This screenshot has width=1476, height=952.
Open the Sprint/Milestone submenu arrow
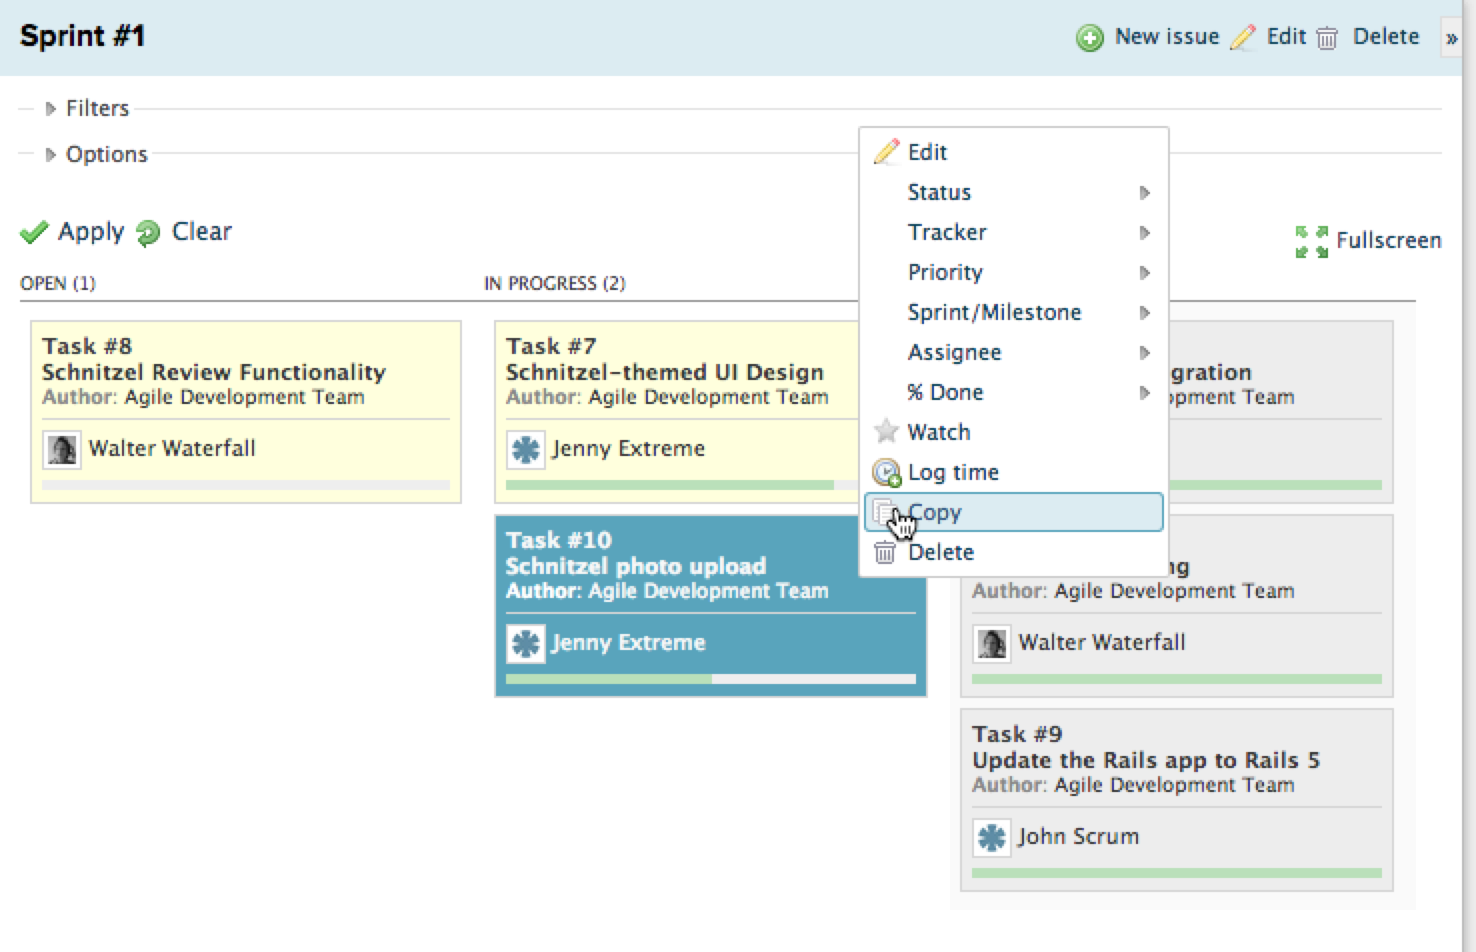pos(1145,312)
